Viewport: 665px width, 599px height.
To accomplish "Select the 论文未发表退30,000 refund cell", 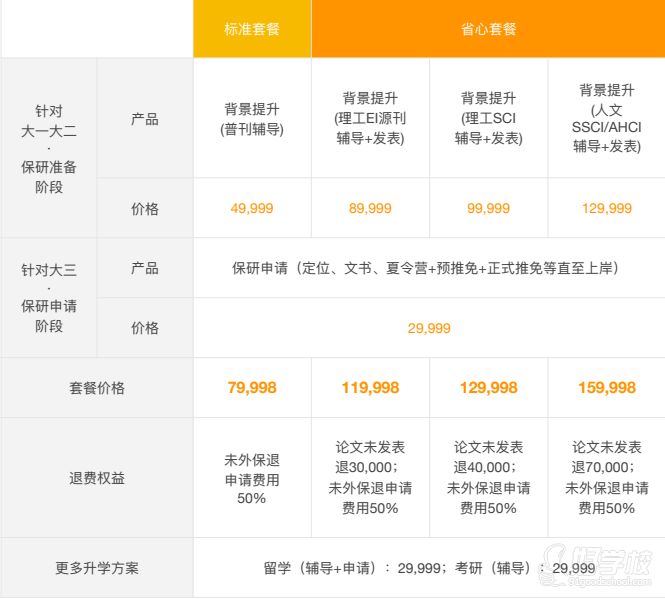I will tap(370, 478).
